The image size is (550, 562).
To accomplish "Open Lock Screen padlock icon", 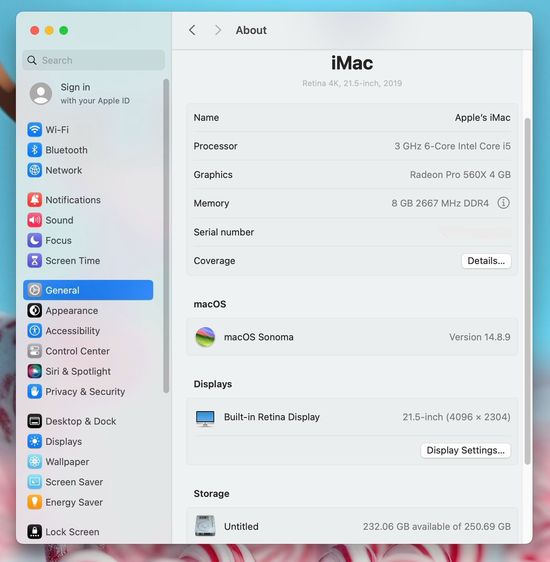I will (x=34, y=532).
